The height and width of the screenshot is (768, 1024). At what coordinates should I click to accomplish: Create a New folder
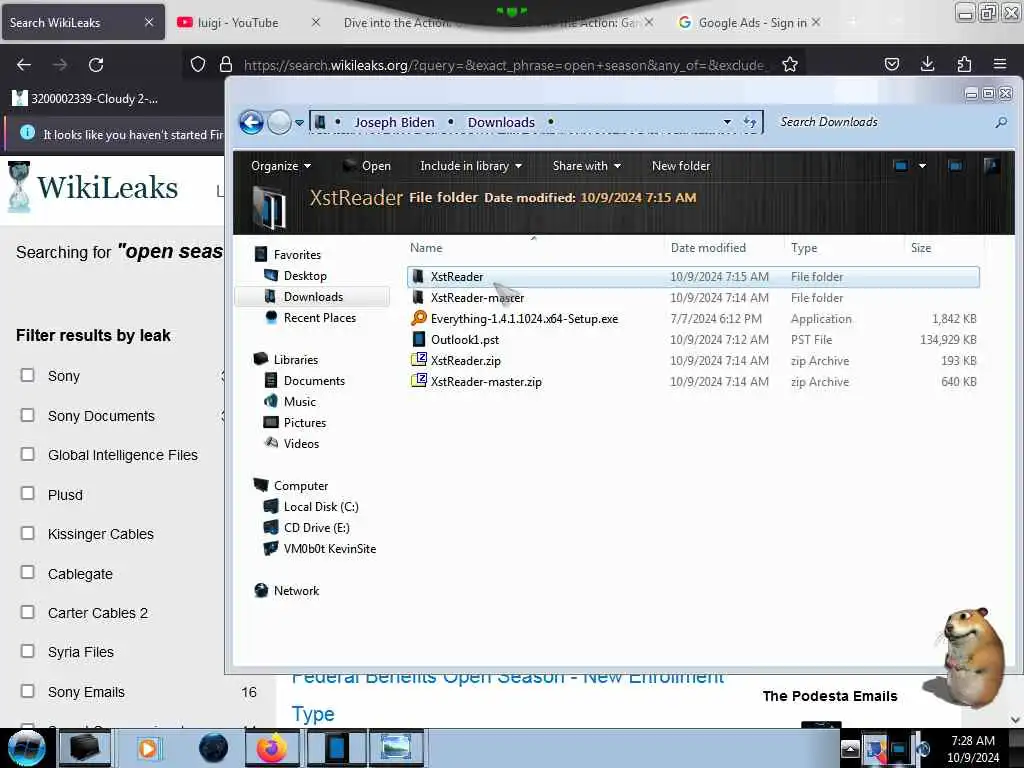680,166
